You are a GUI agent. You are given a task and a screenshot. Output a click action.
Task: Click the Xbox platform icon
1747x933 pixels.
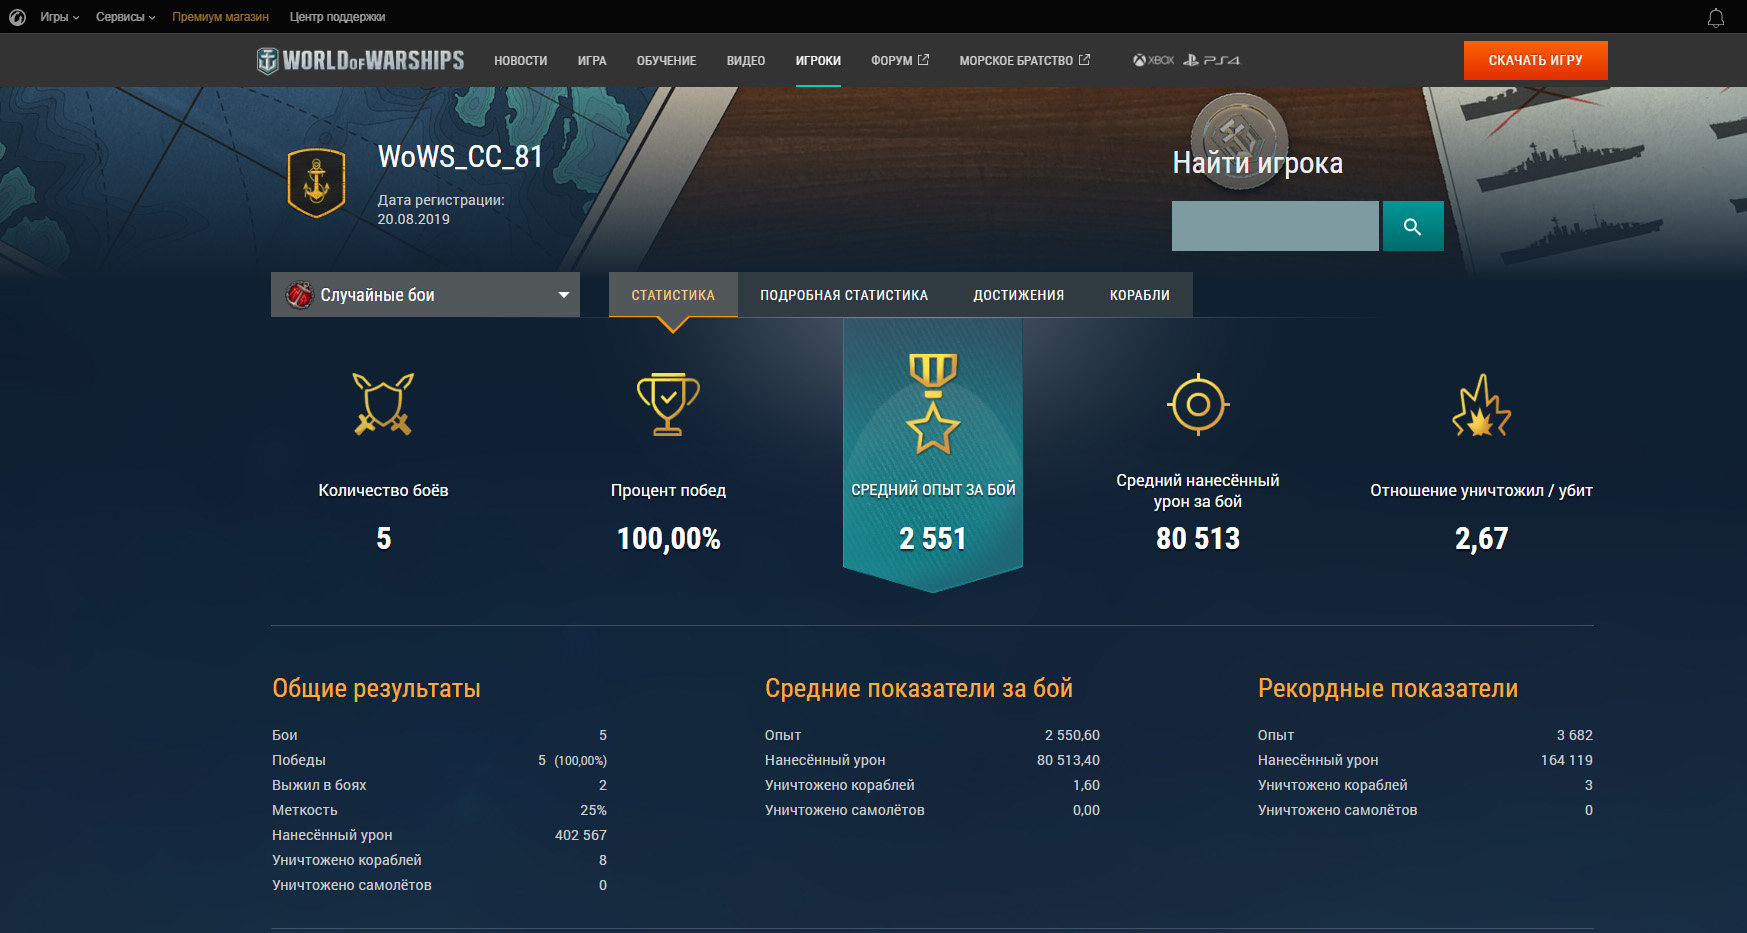(x=1153, y=60)
